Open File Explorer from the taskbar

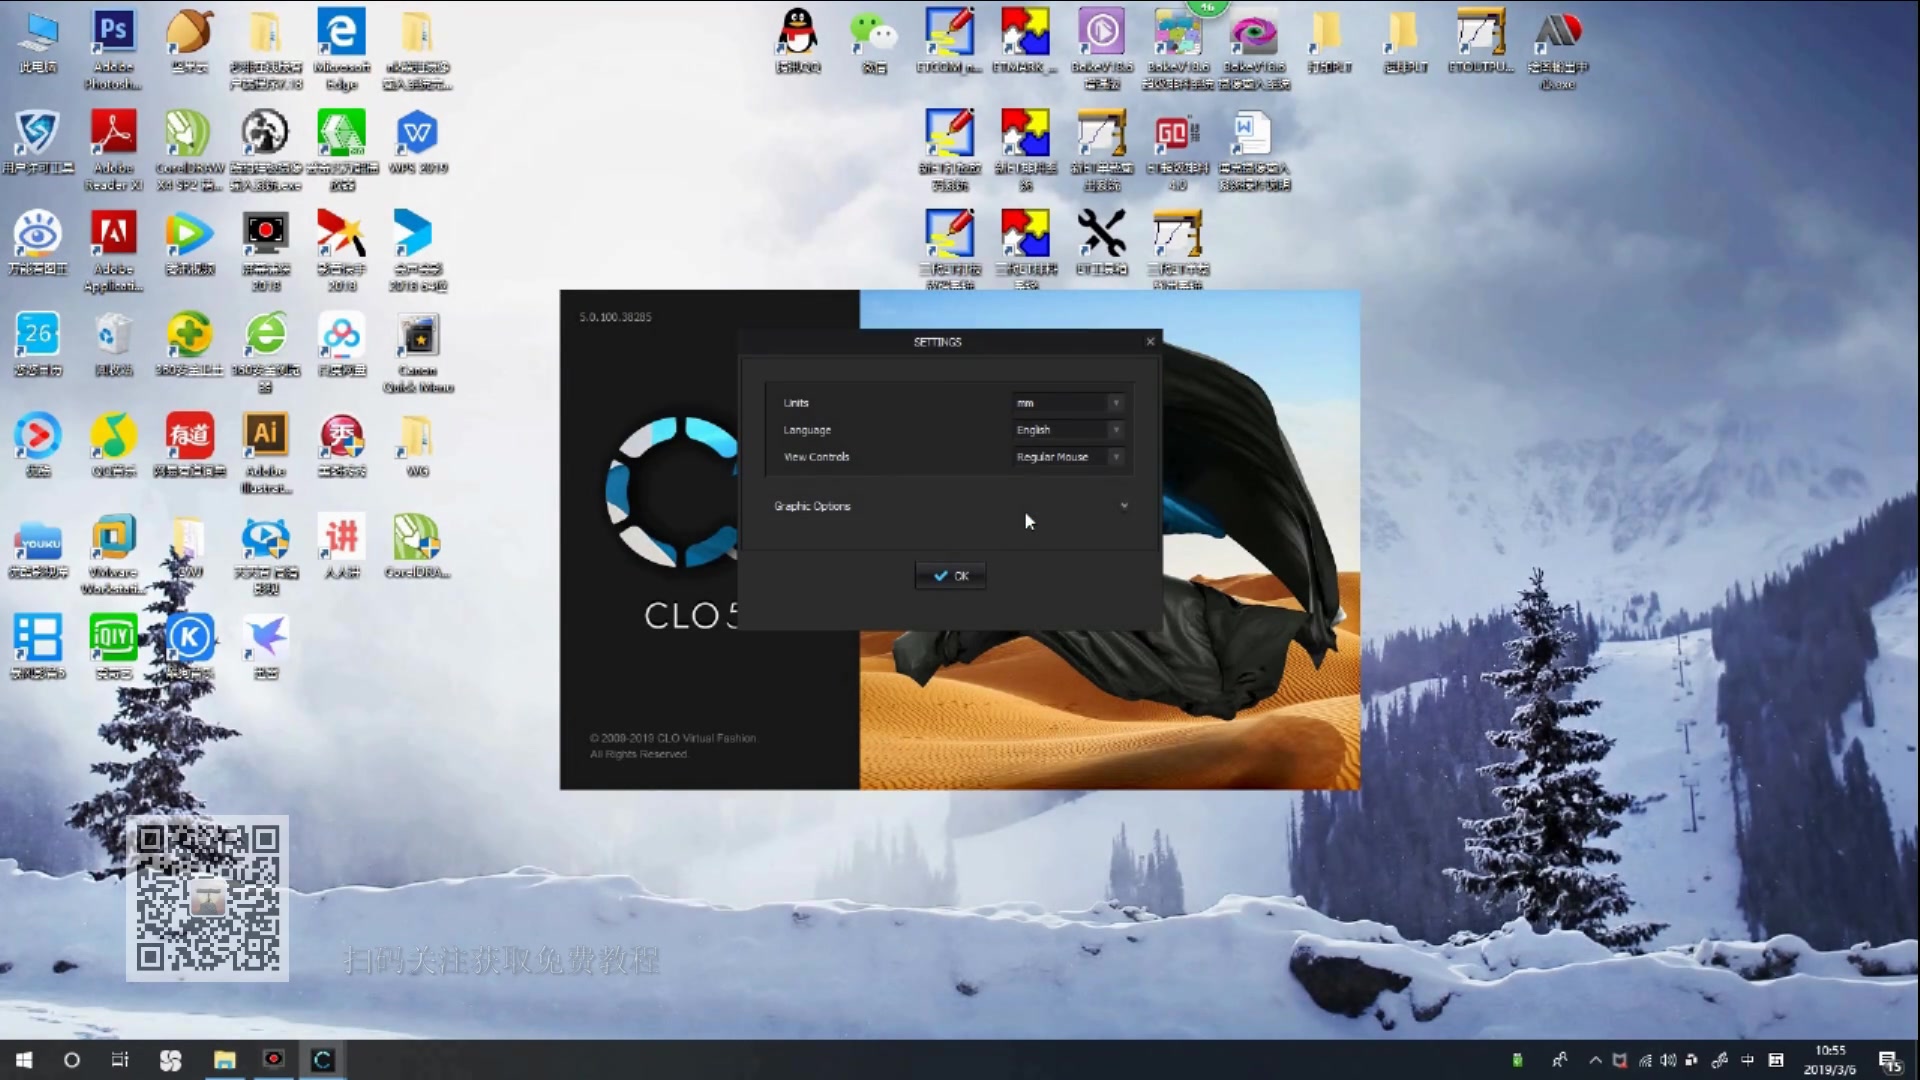click(x=224, y=1060)
